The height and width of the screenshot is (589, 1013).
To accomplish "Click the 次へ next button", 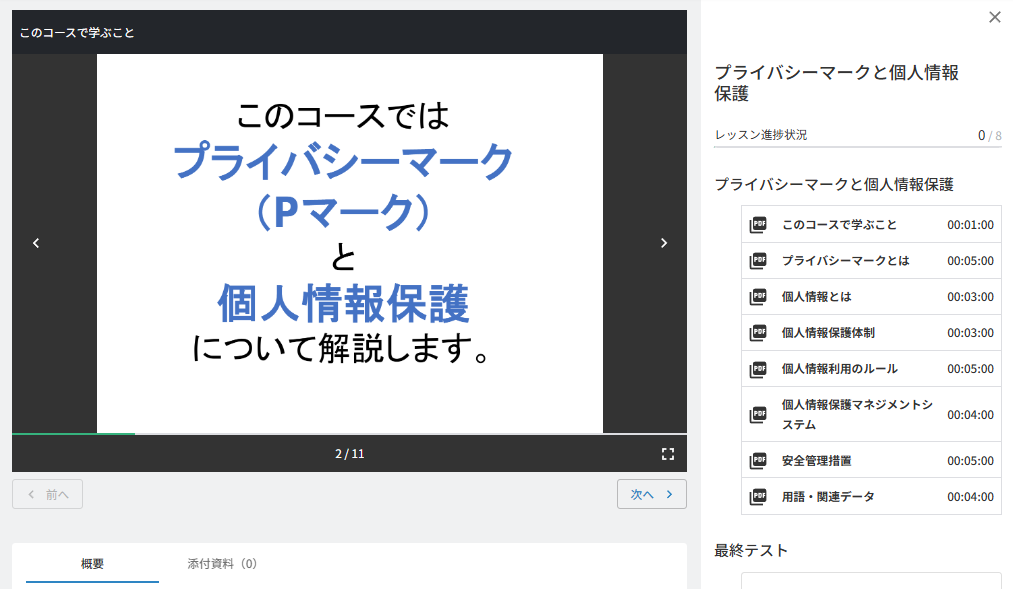I will tap(652, 494).
